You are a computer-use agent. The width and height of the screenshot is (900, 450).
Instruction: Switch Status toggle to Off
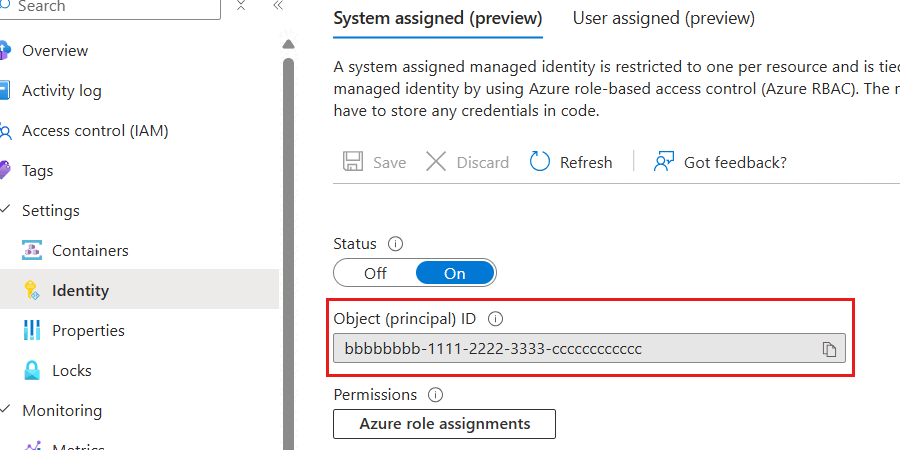[375, 273]
